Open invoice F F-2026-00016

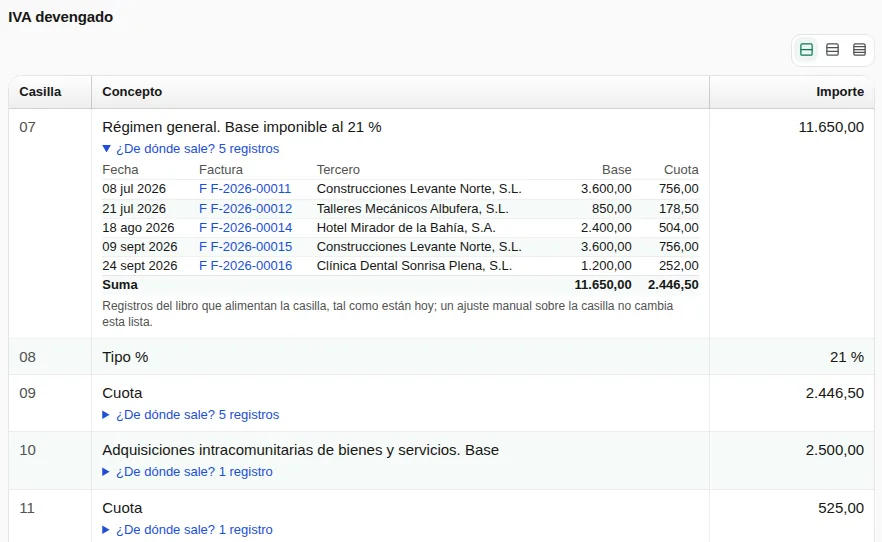coord(246,266)
